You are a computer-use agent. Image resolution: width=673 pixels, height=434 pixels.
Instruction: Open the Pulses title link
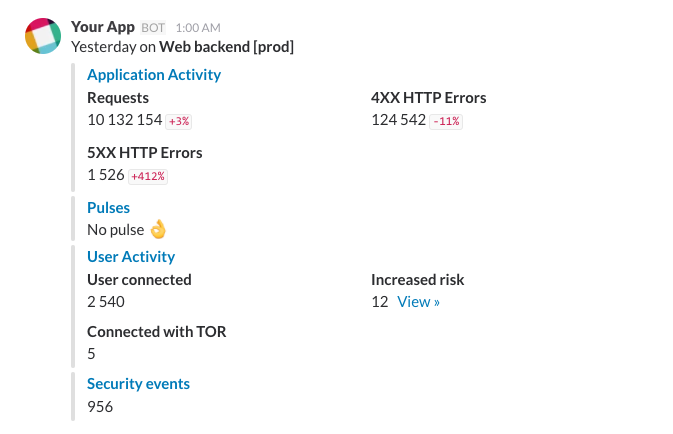click(108, 208)
